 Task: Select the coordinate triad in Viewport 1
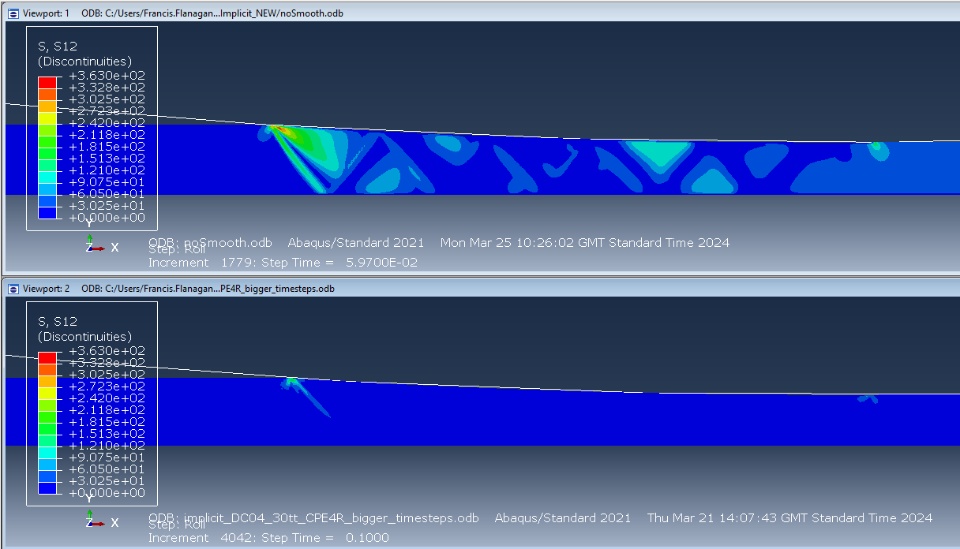coord(101,245)
